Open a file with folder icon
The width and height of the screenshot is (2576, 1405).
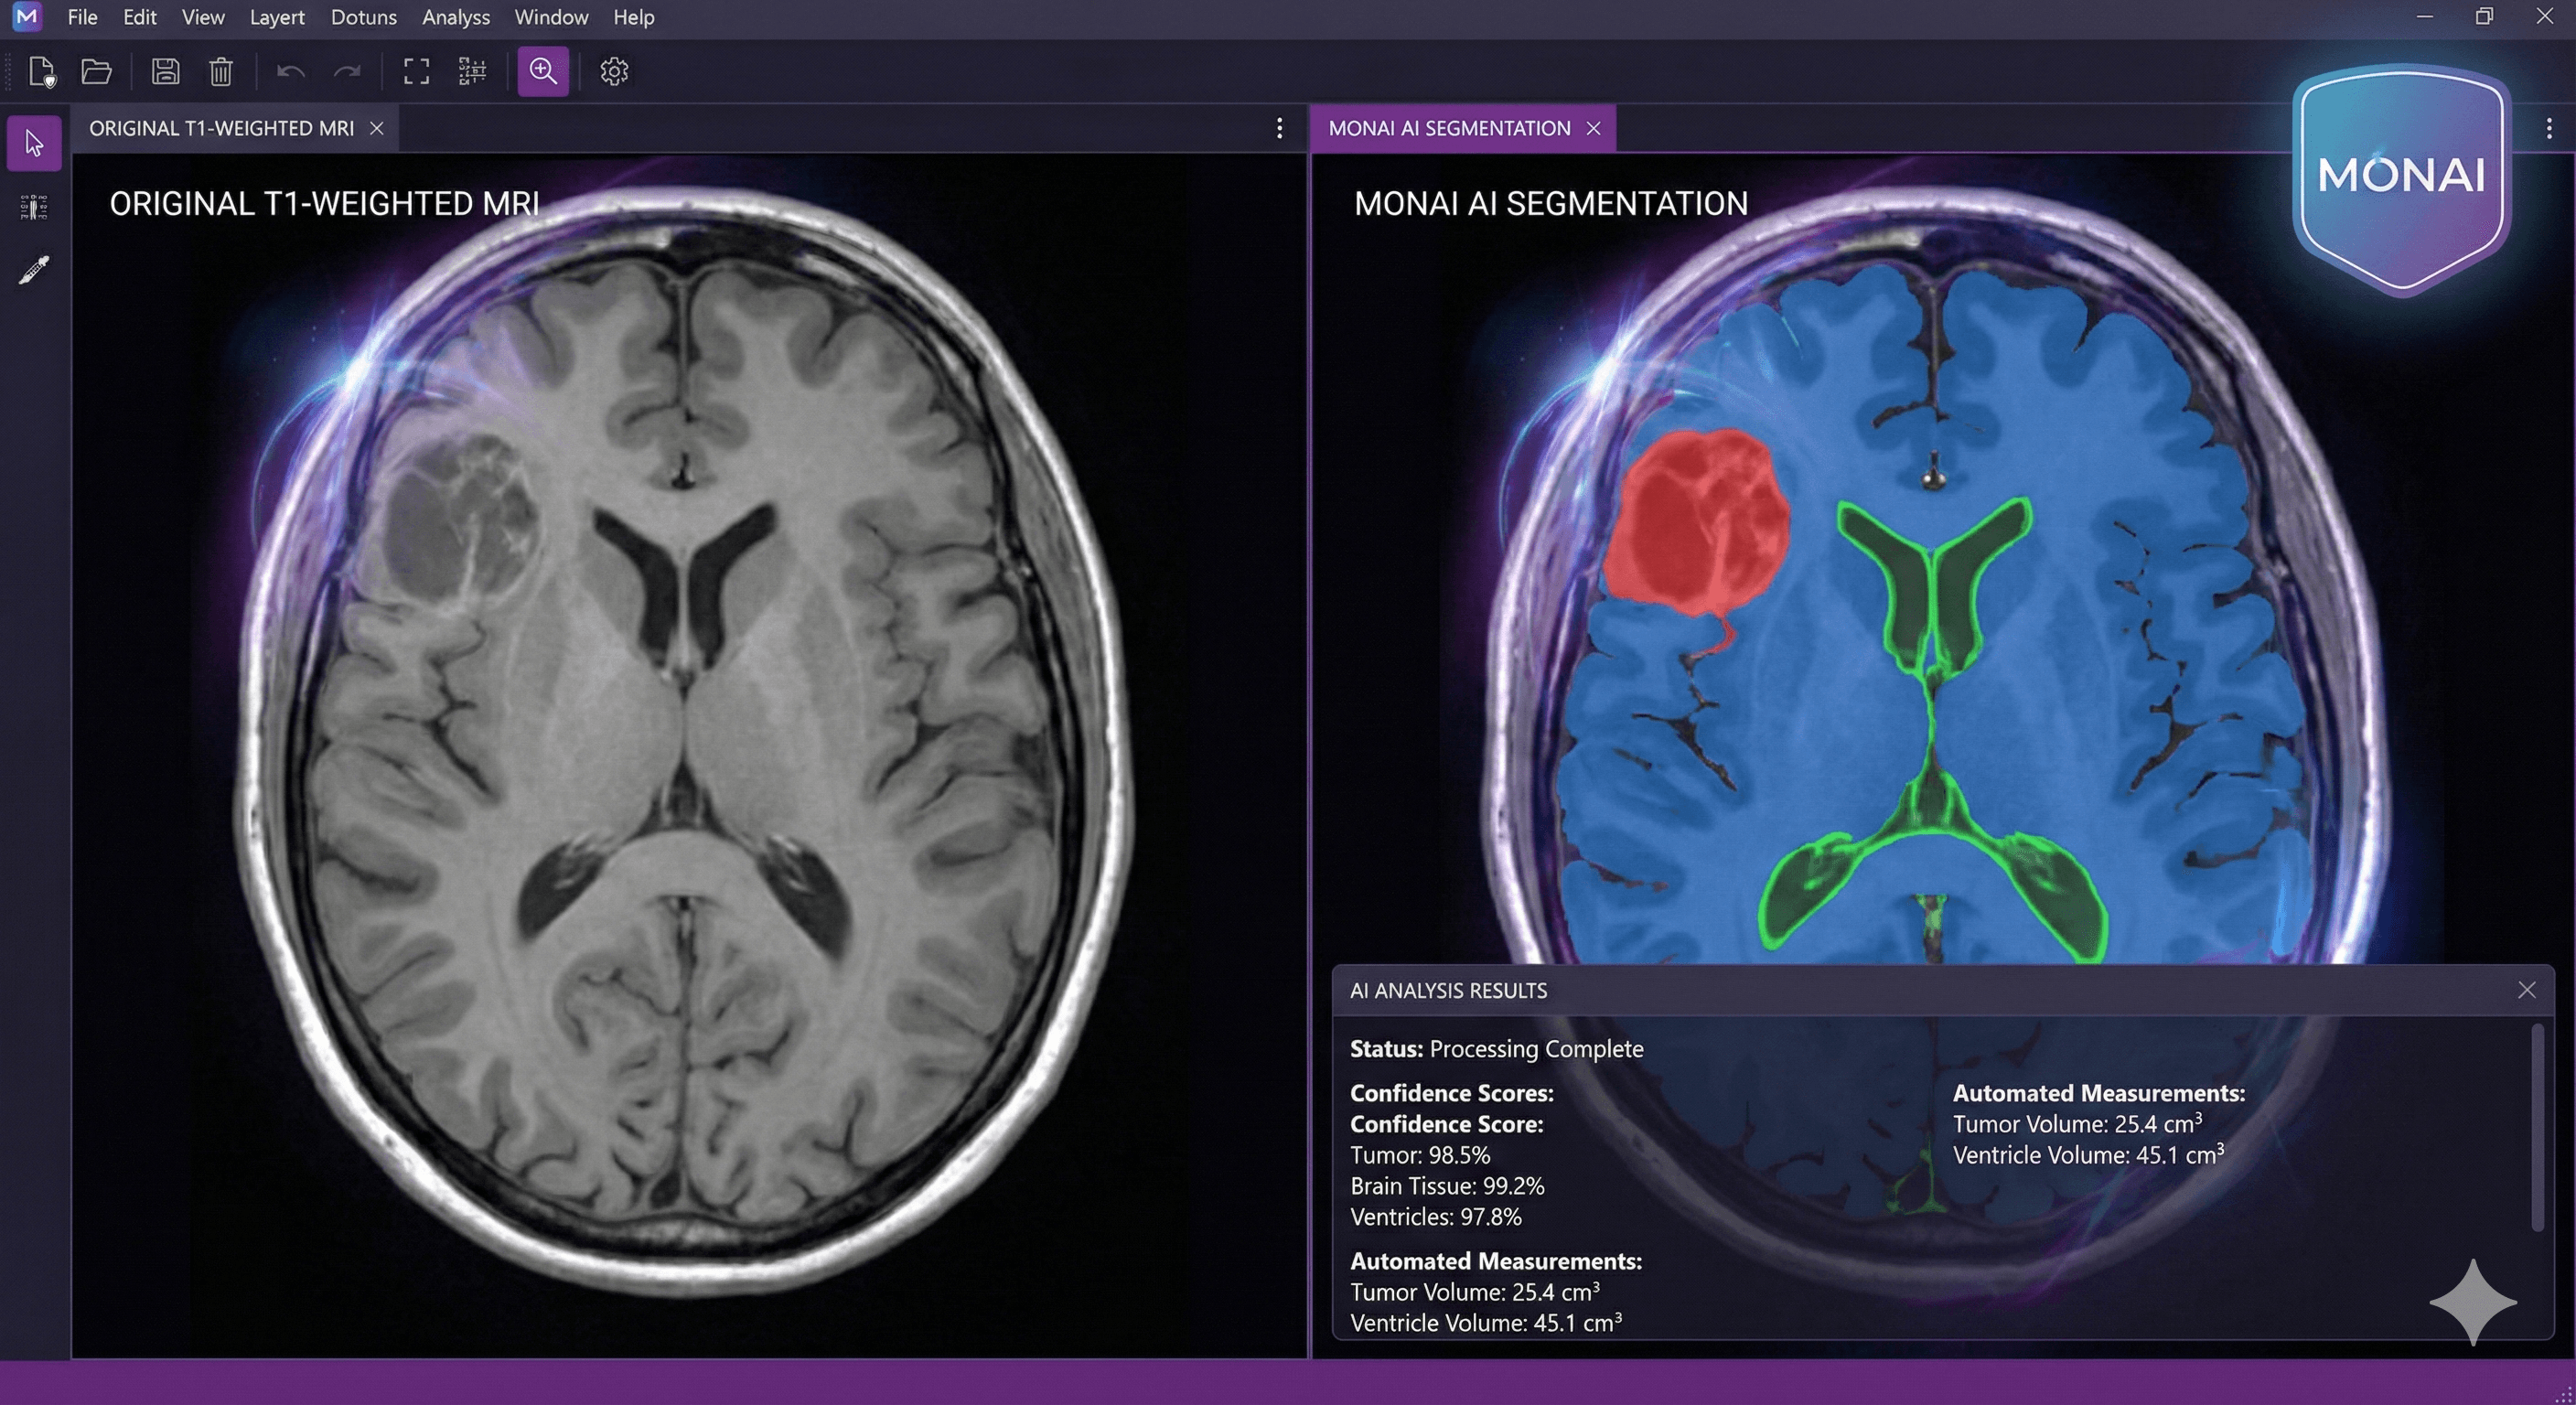[96, 71]
